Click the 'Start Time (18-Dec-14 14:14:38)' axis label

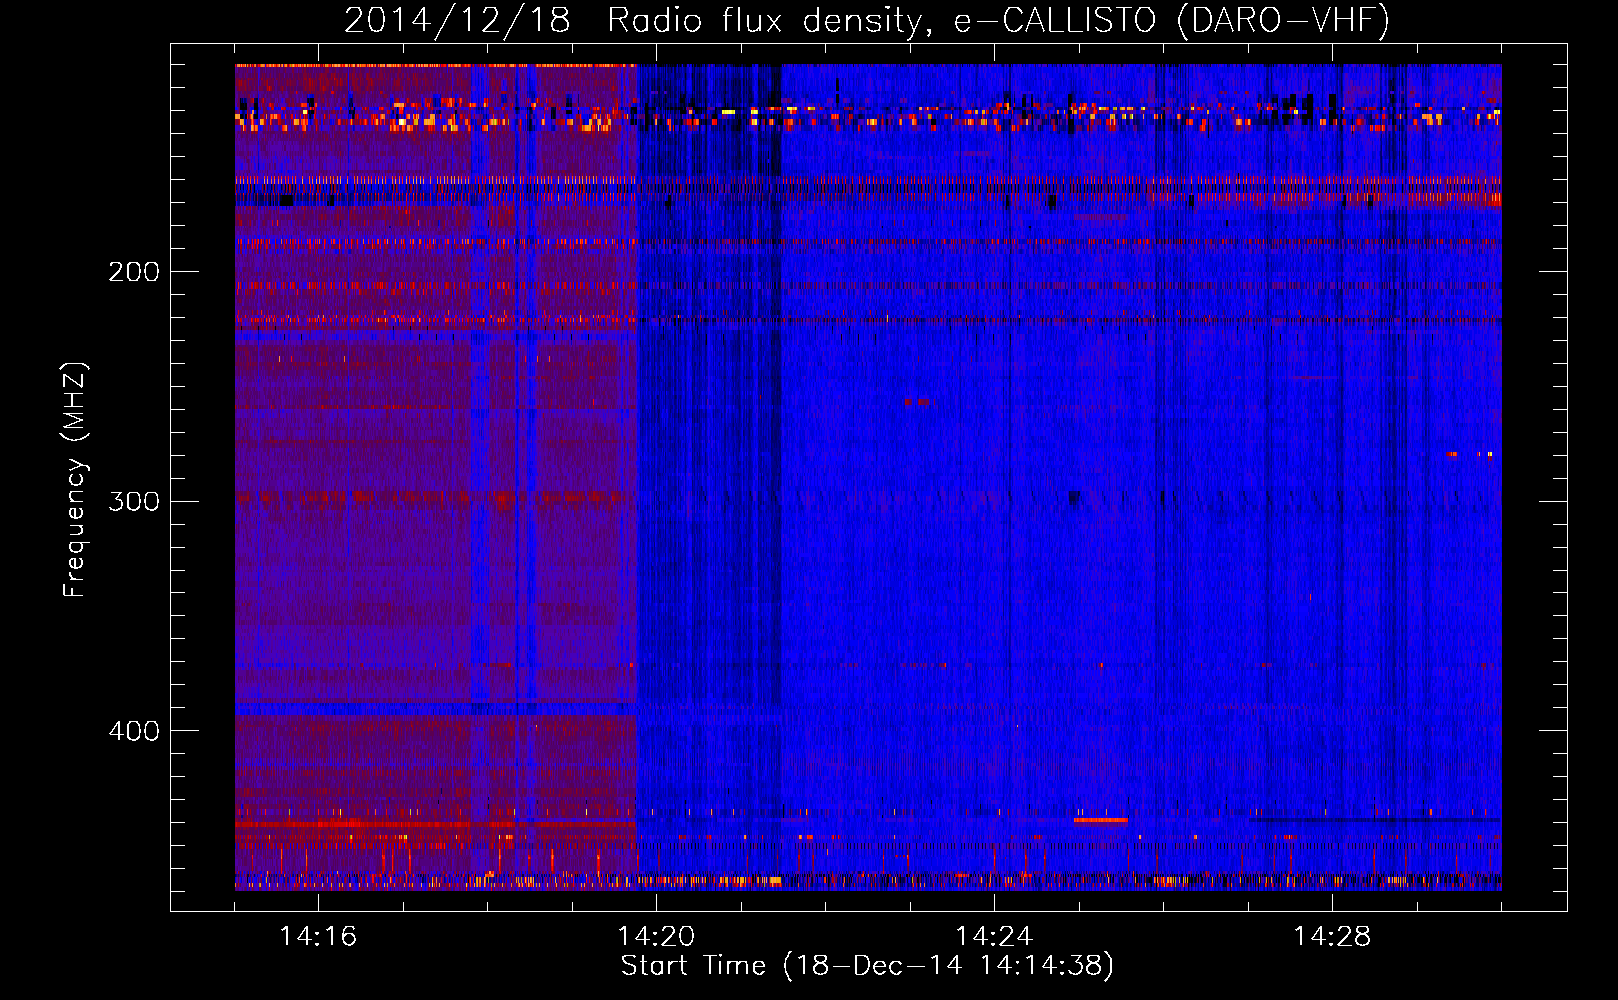click(867, 966)
